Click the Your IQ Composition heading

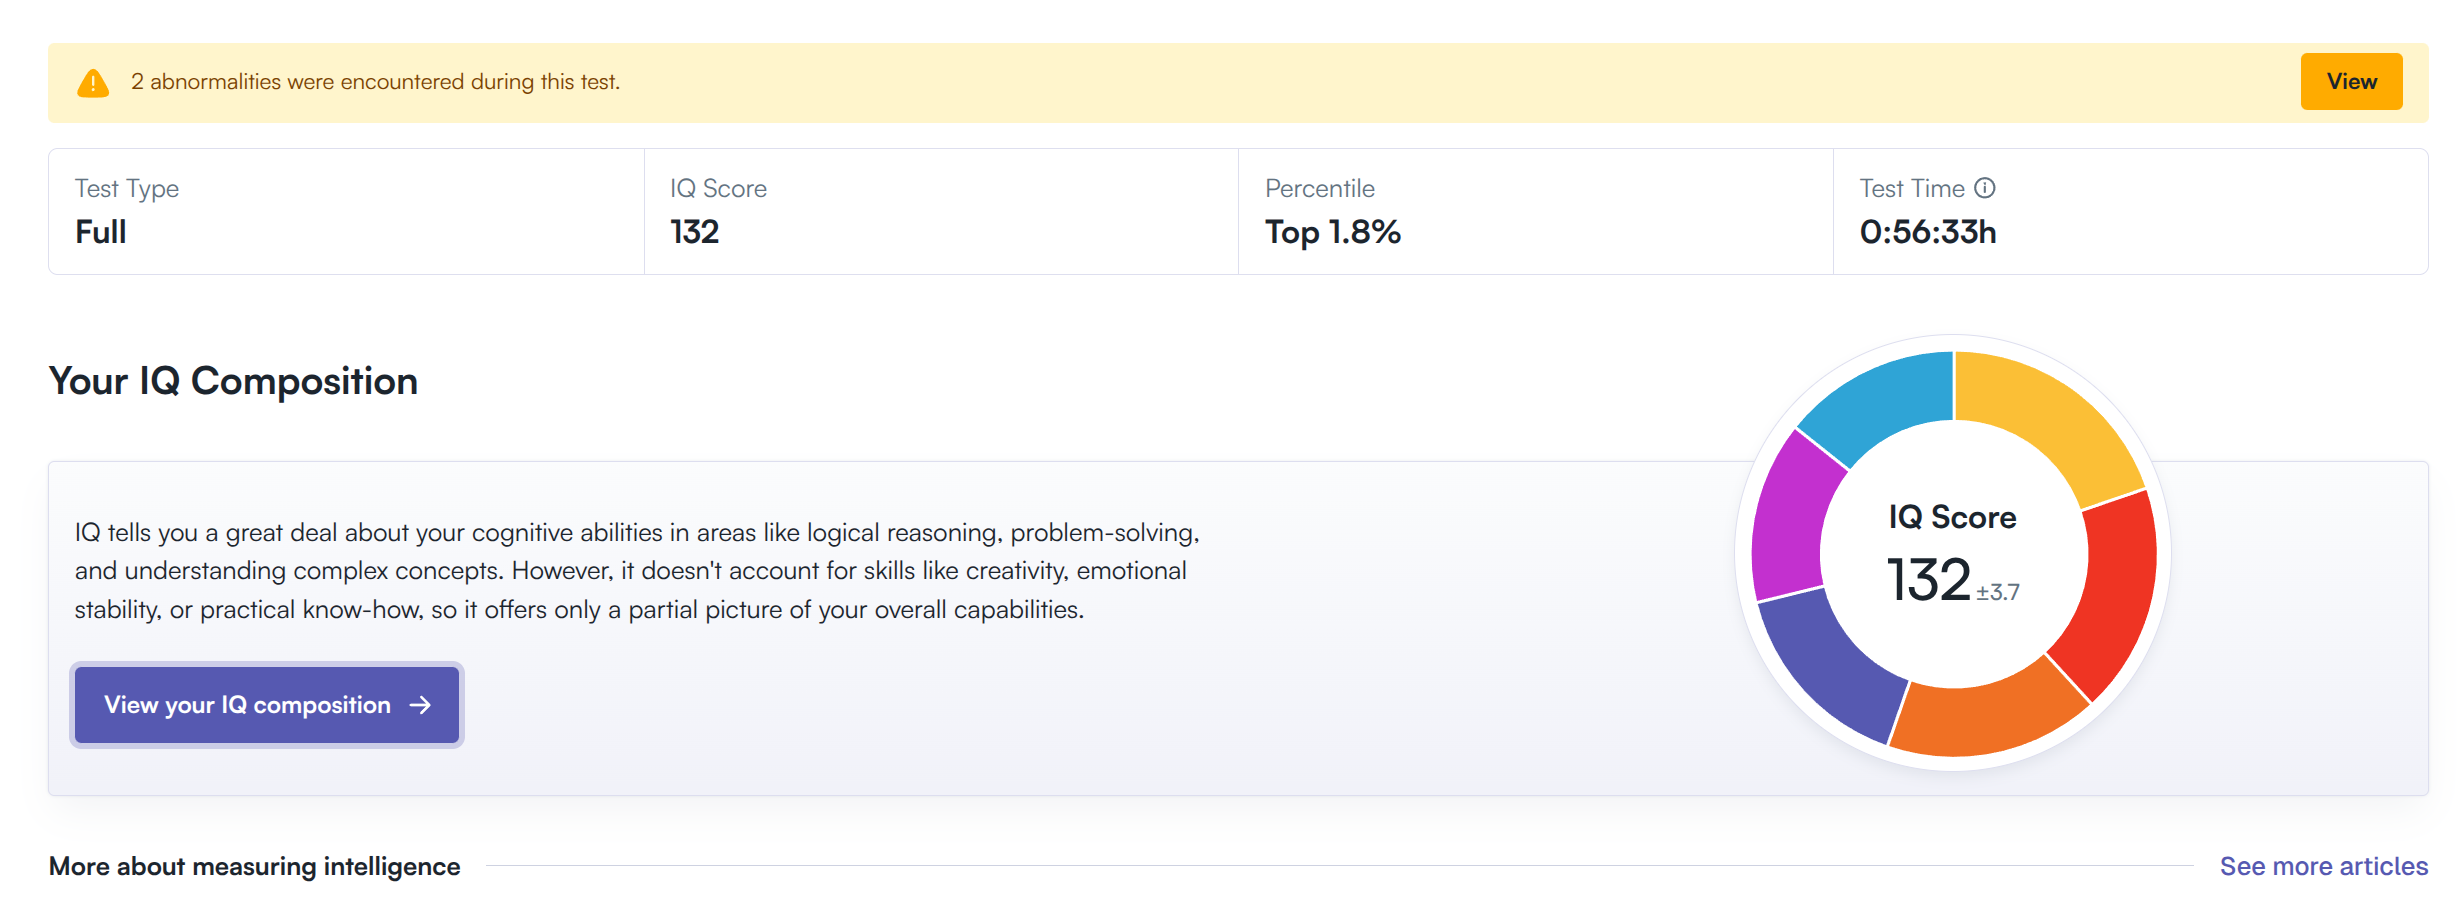point(233,381)
